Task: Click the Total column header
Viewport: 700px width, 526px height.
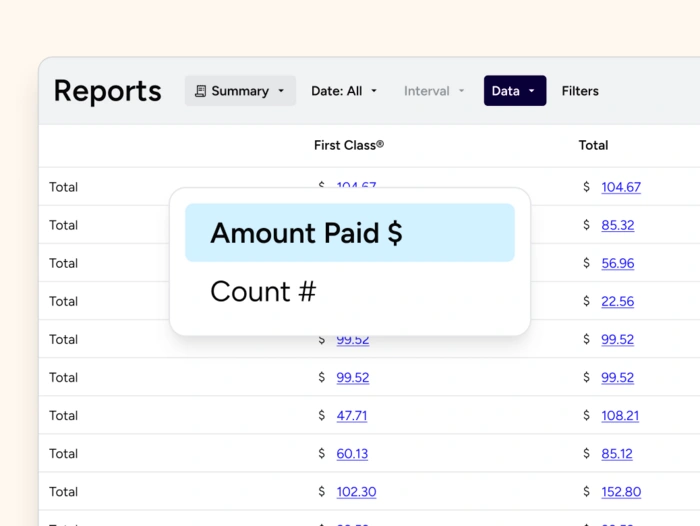Action: [x=593, y=145]
